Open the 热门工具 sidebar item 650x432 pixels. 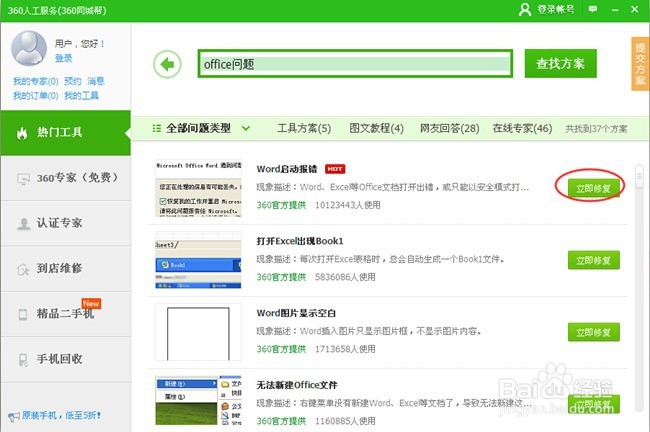coord(65,133)
